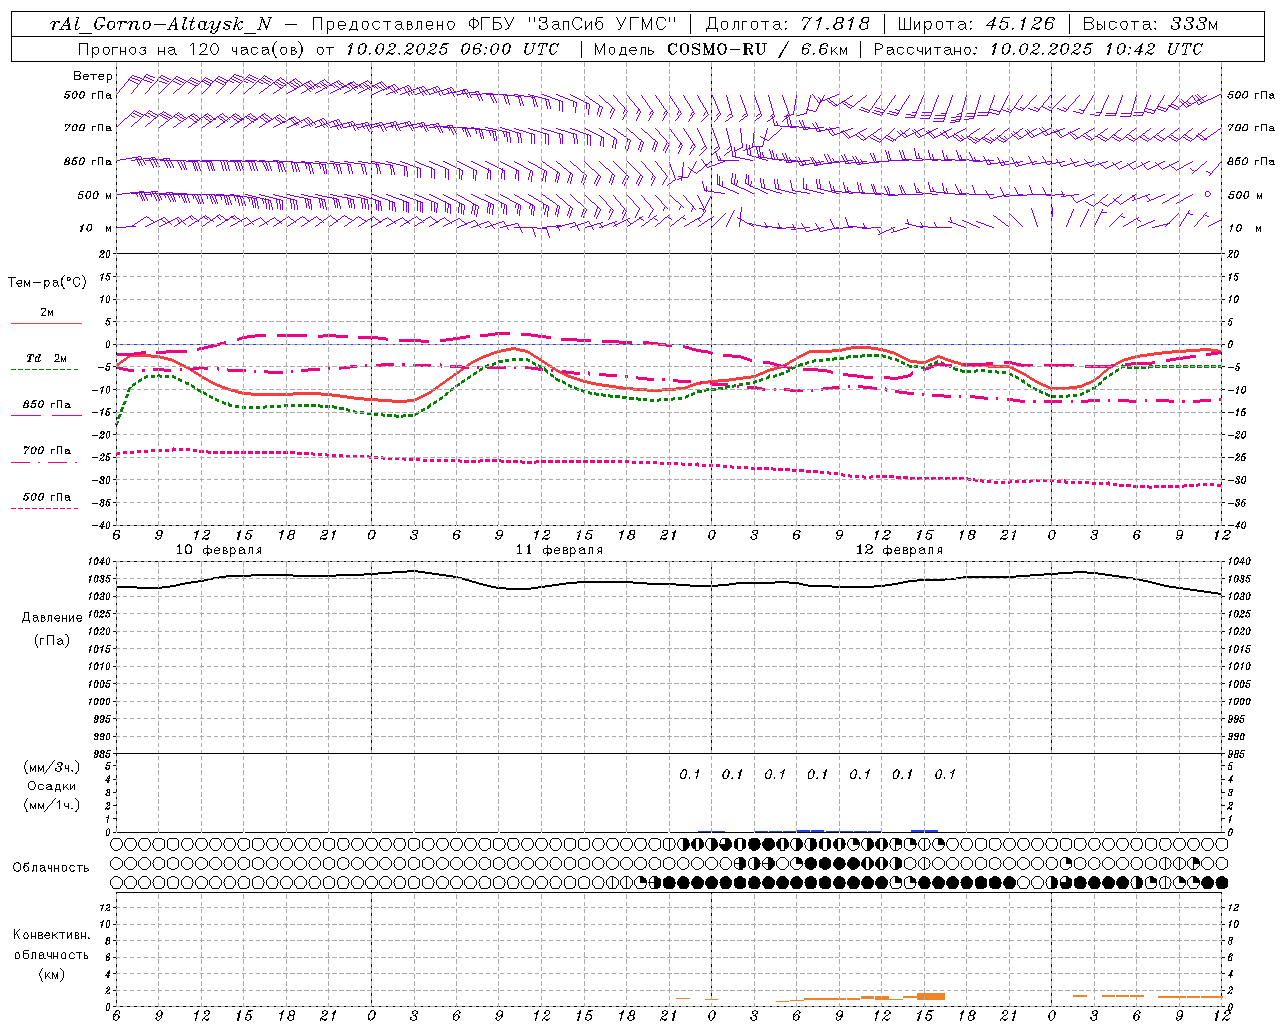Click the (мм/1ч.) precipitation unit label
1280x1024 pixels.
click(52, 805)
